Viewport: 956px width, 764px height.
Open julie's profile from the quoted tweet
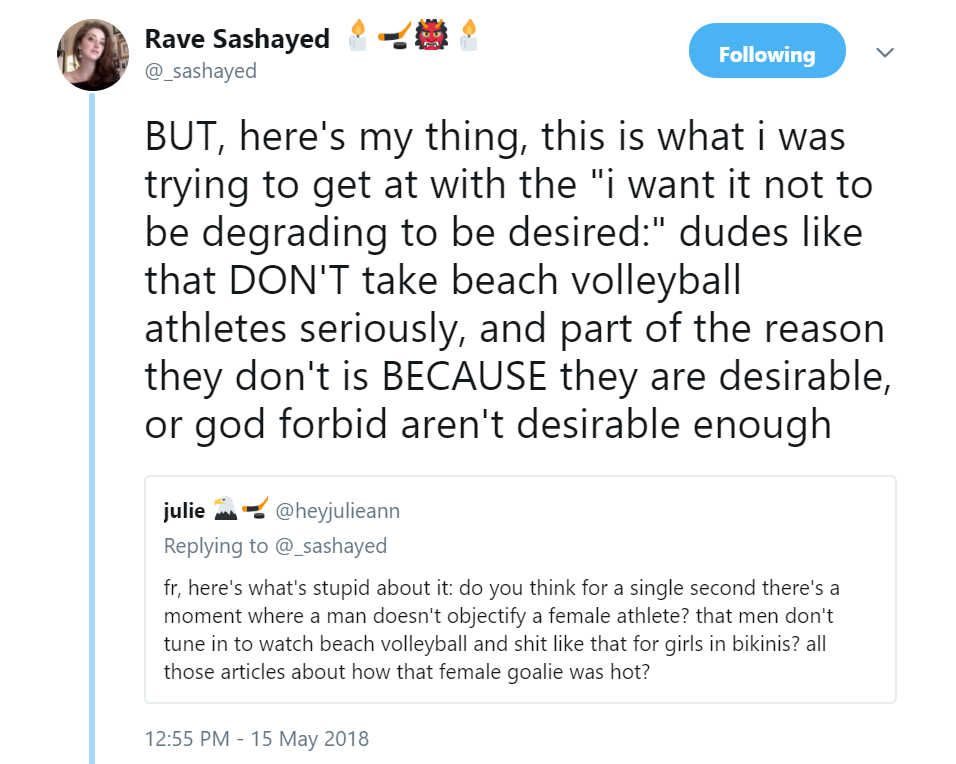coord(183,511)
